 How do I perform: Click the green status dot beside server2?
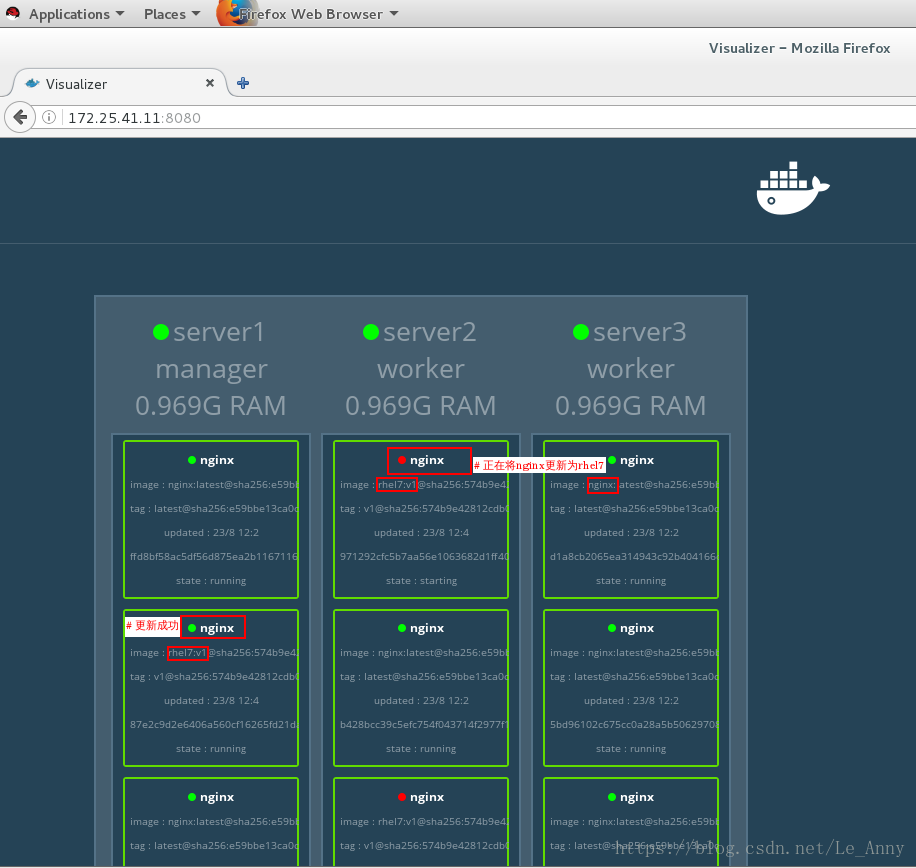[371, 332]
